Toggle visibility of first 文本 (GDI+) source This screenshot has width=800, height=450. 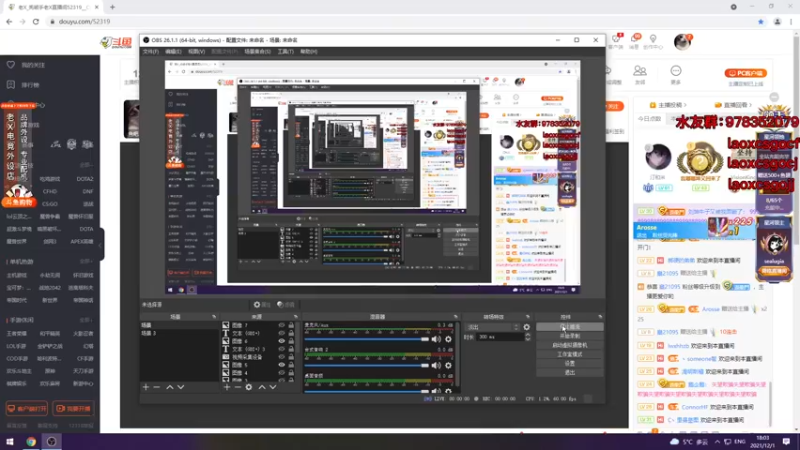[x=282, y=333]
